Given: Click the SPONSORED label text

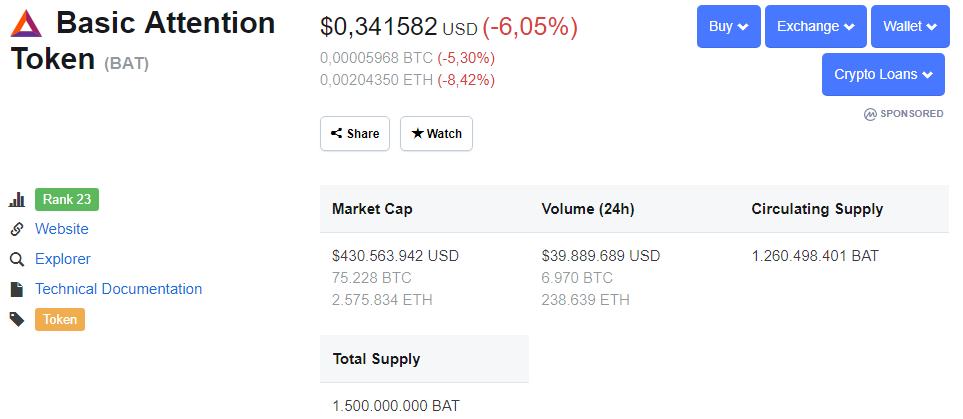Looking at the screenshot, I should pos(911,114).
